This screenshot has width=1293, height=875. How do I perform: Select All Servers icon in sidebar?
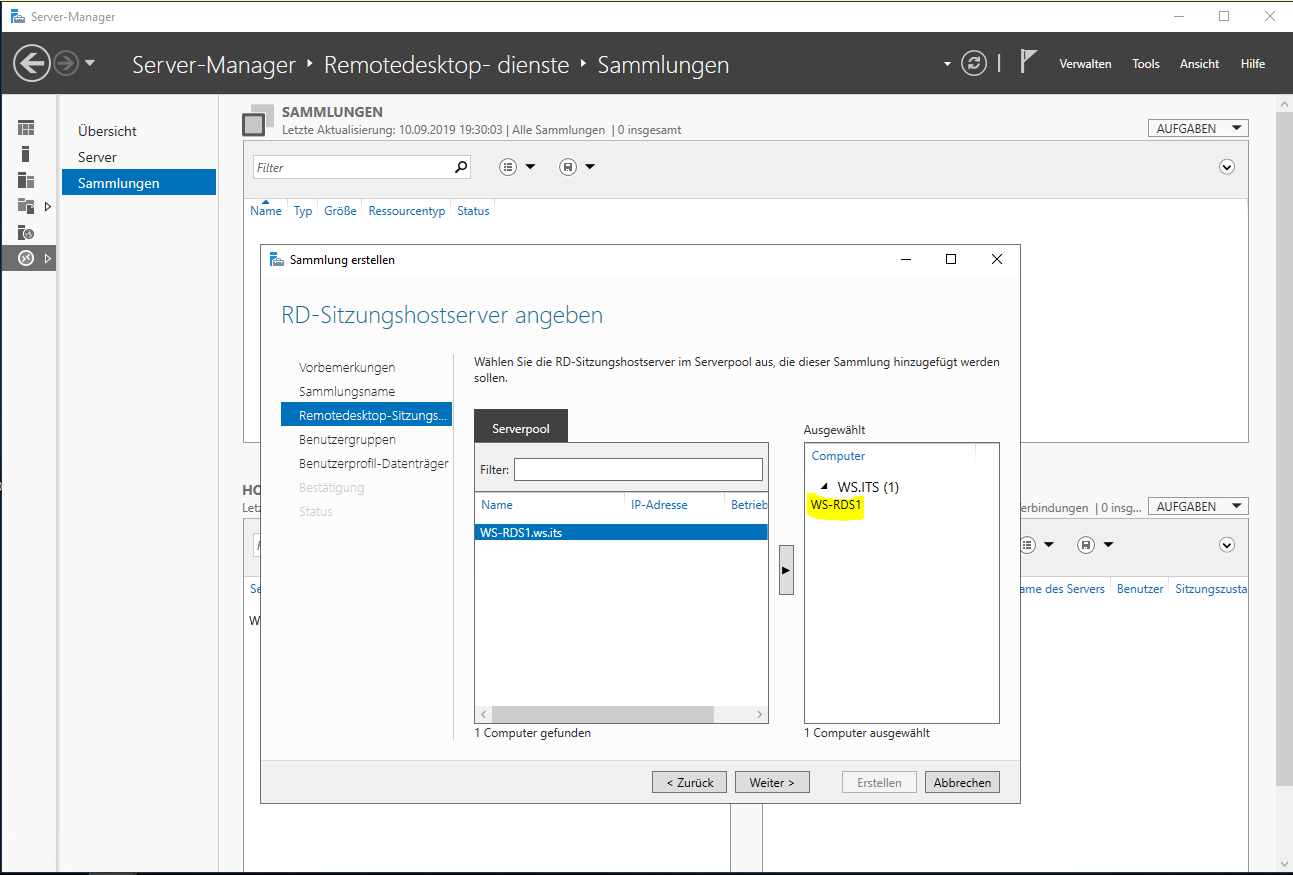(x=26, y=180)
